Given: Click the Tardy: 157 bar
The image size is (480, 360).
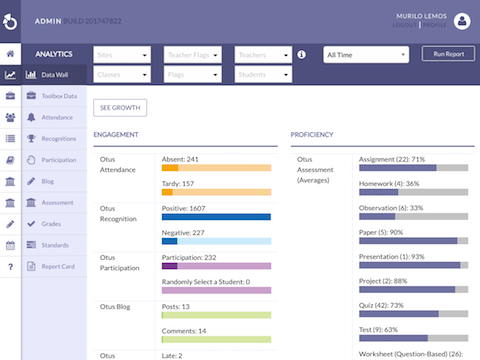Looking at the screenshot, I should 216,192.
